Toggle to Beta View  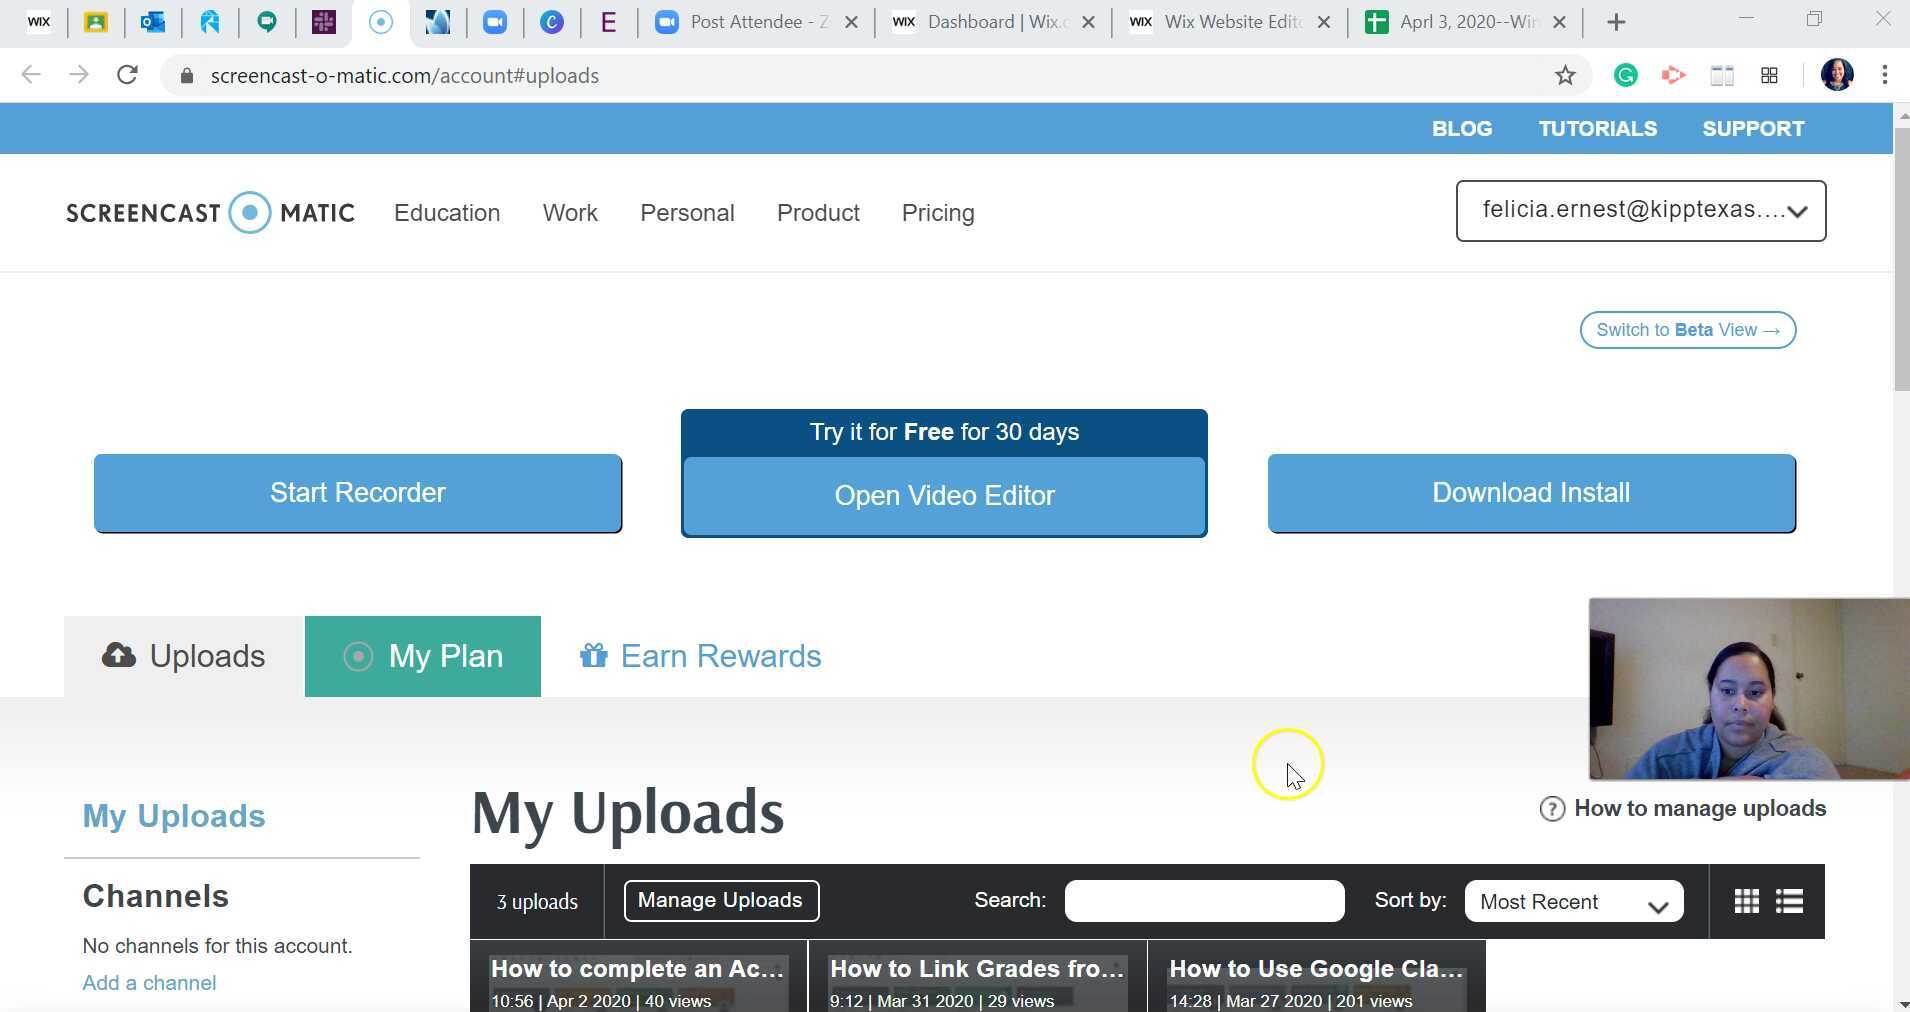pyautogui.click(x=1686, y=330)
